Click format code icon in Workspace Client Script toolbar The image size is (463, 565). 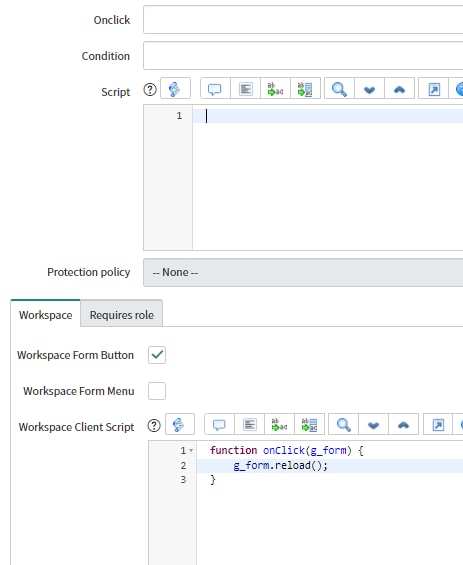pyautogui.click(x=249, y=424)
